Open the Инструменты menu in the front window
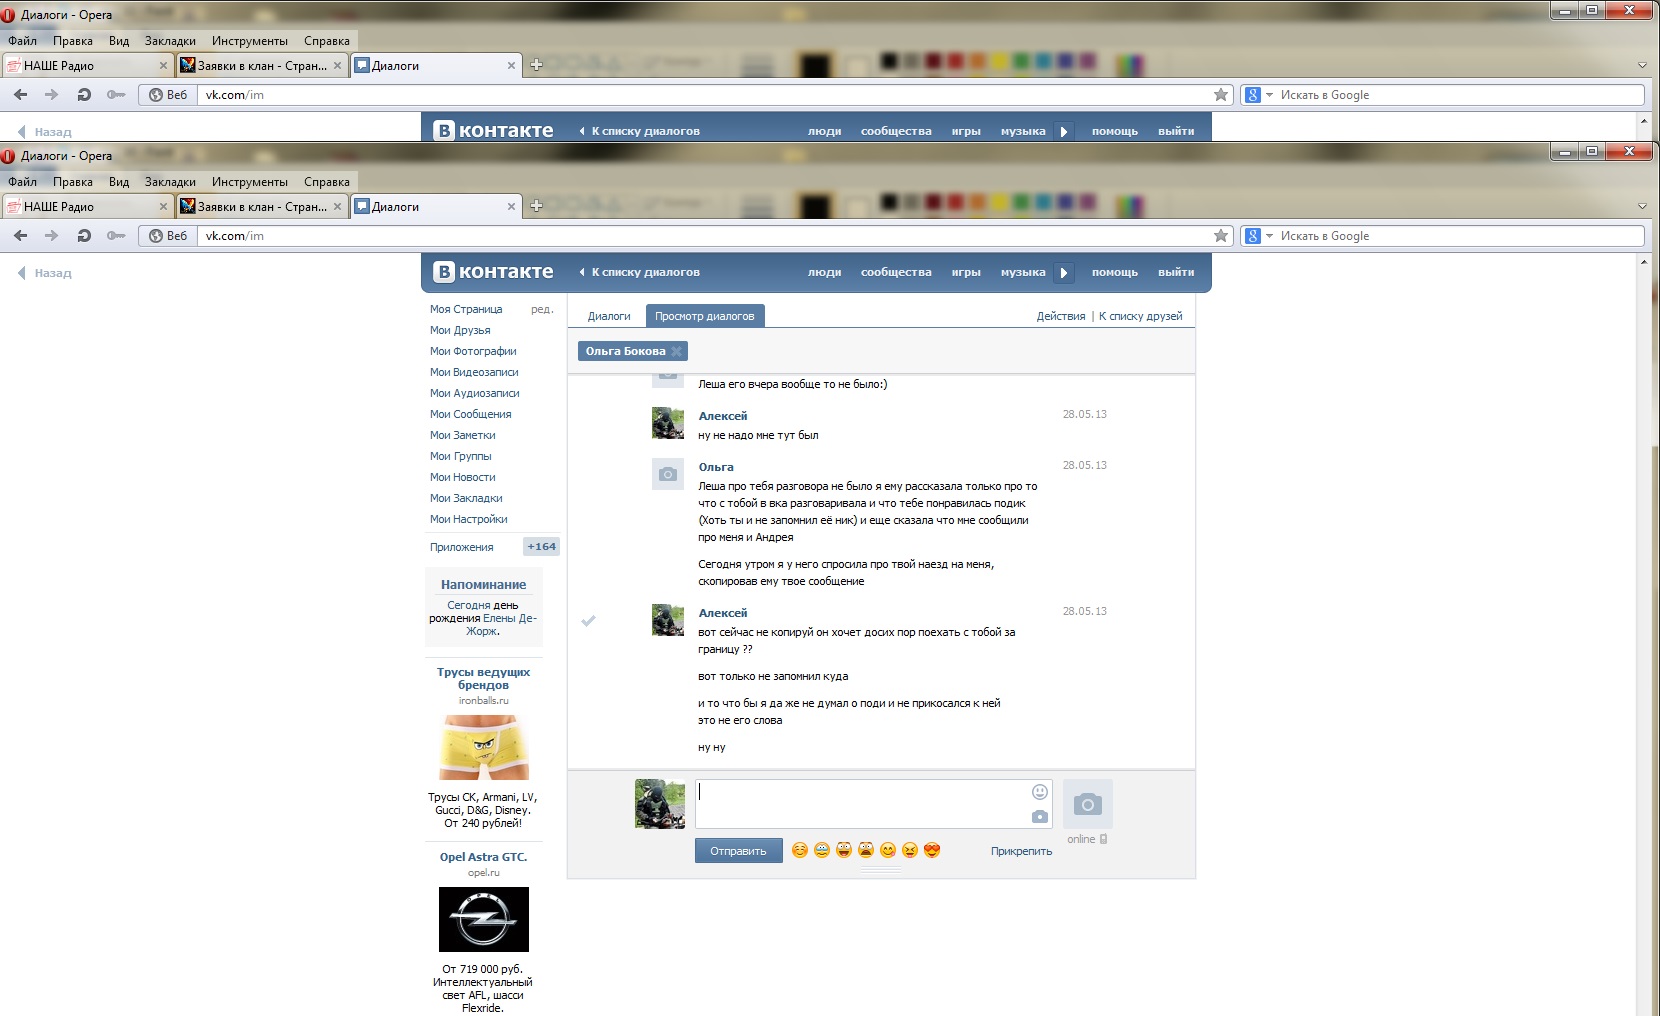This screenshot has height=1016, width=1660. coord(250,182)
